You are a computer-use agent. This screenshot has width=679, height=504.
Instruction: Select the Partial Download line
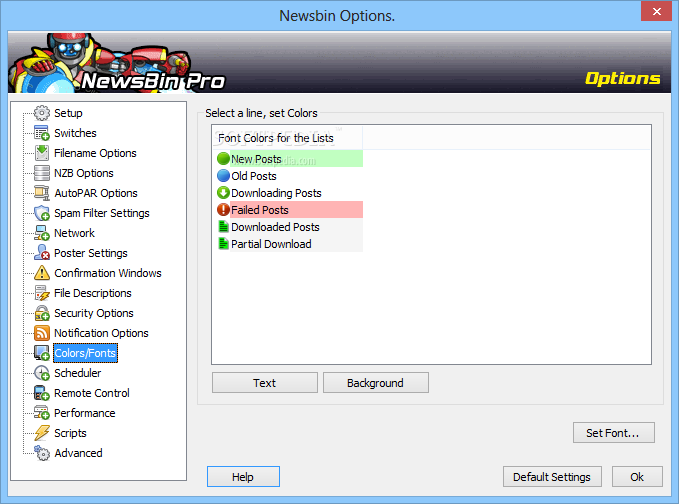289,243
